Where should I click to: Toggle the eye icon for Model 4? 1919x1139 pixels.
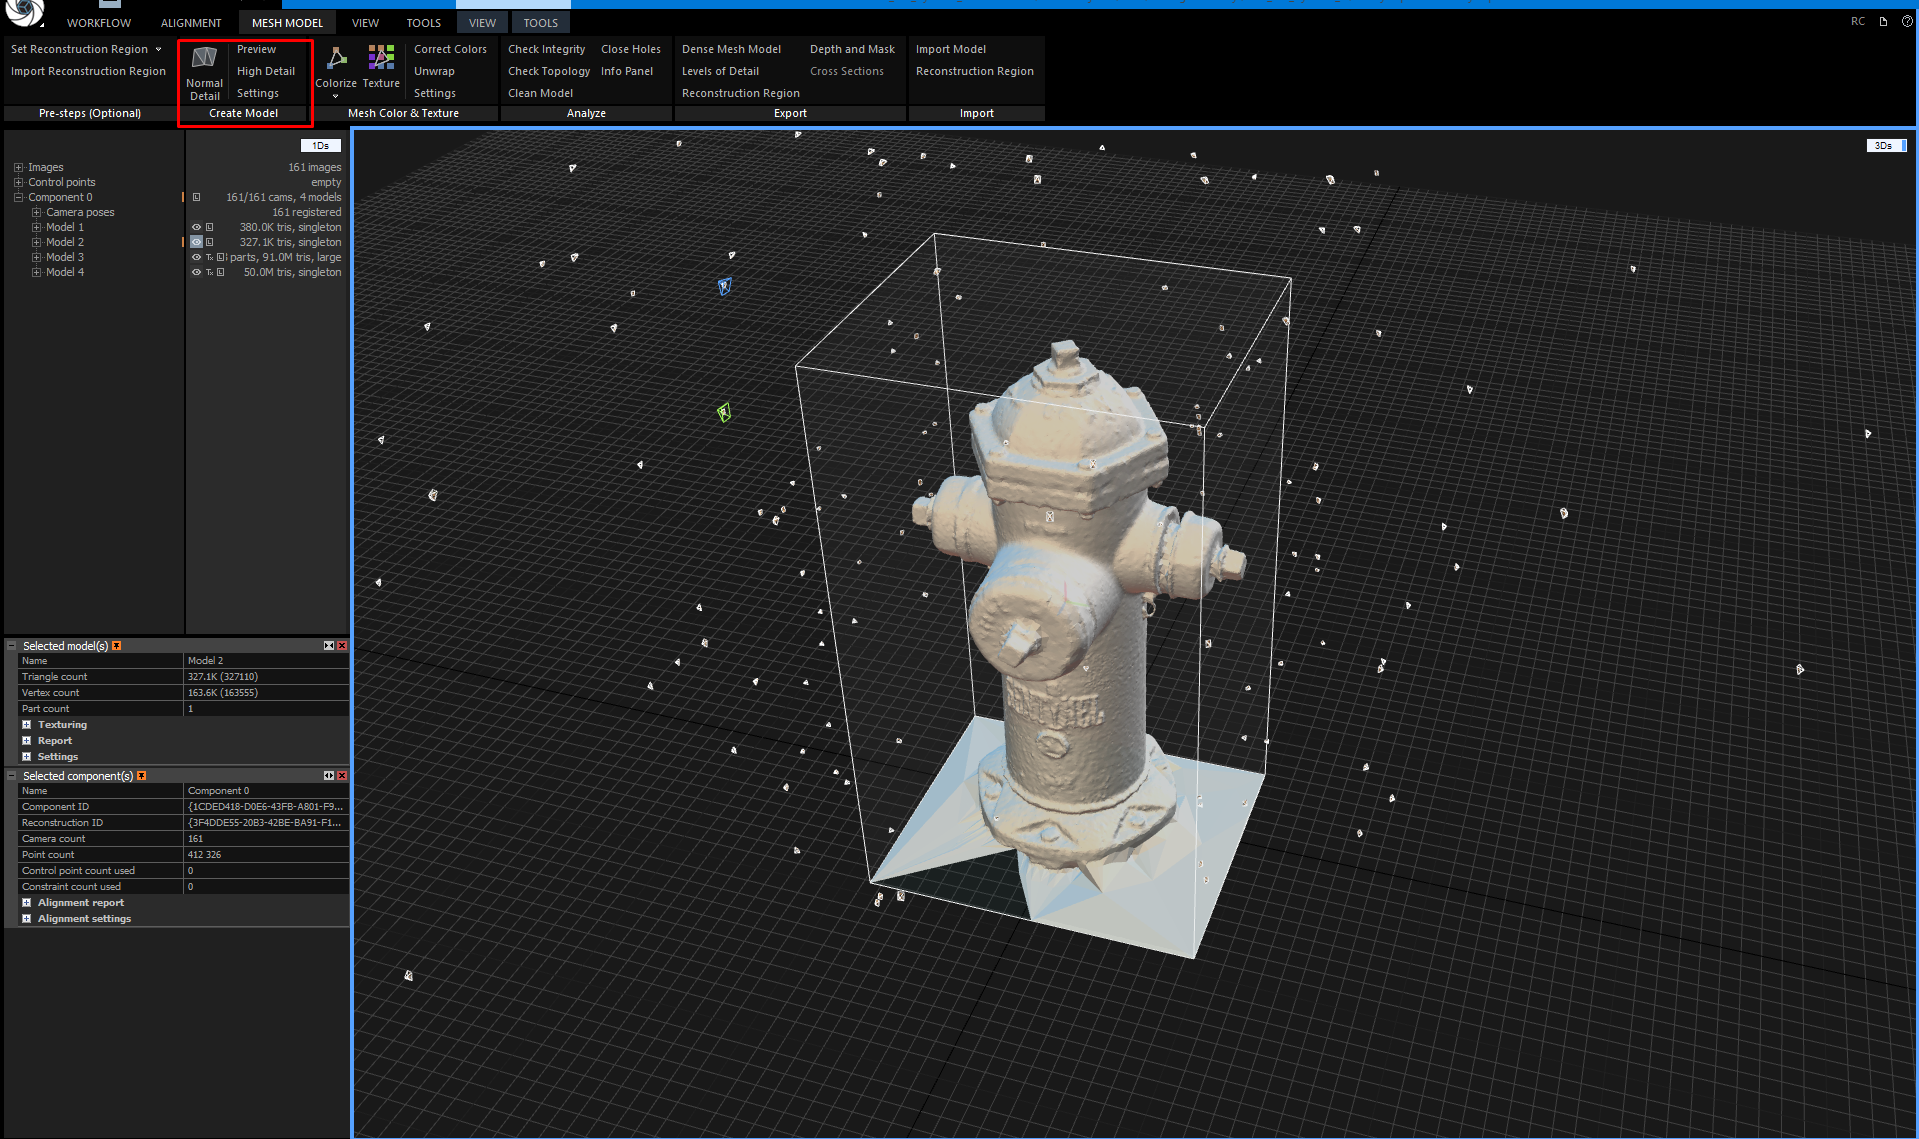click(x=197, y=272)
